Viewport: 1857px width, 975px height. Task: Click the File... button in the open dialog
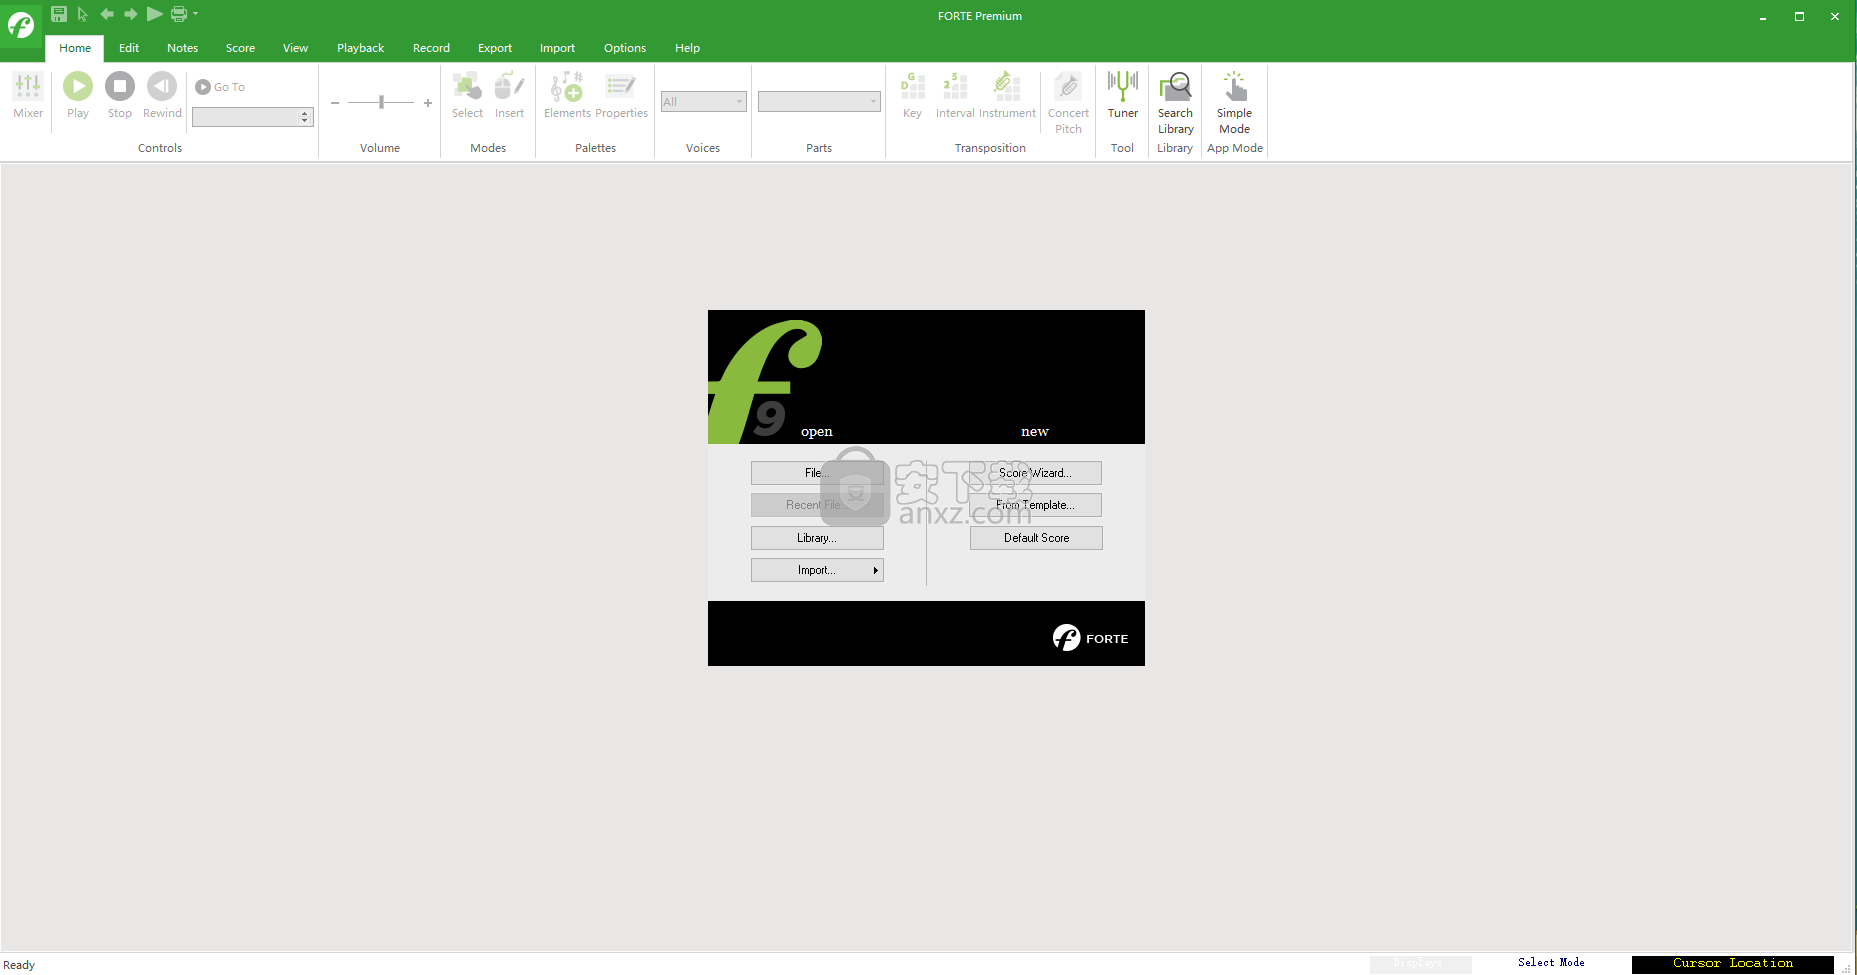coord(817,473)
